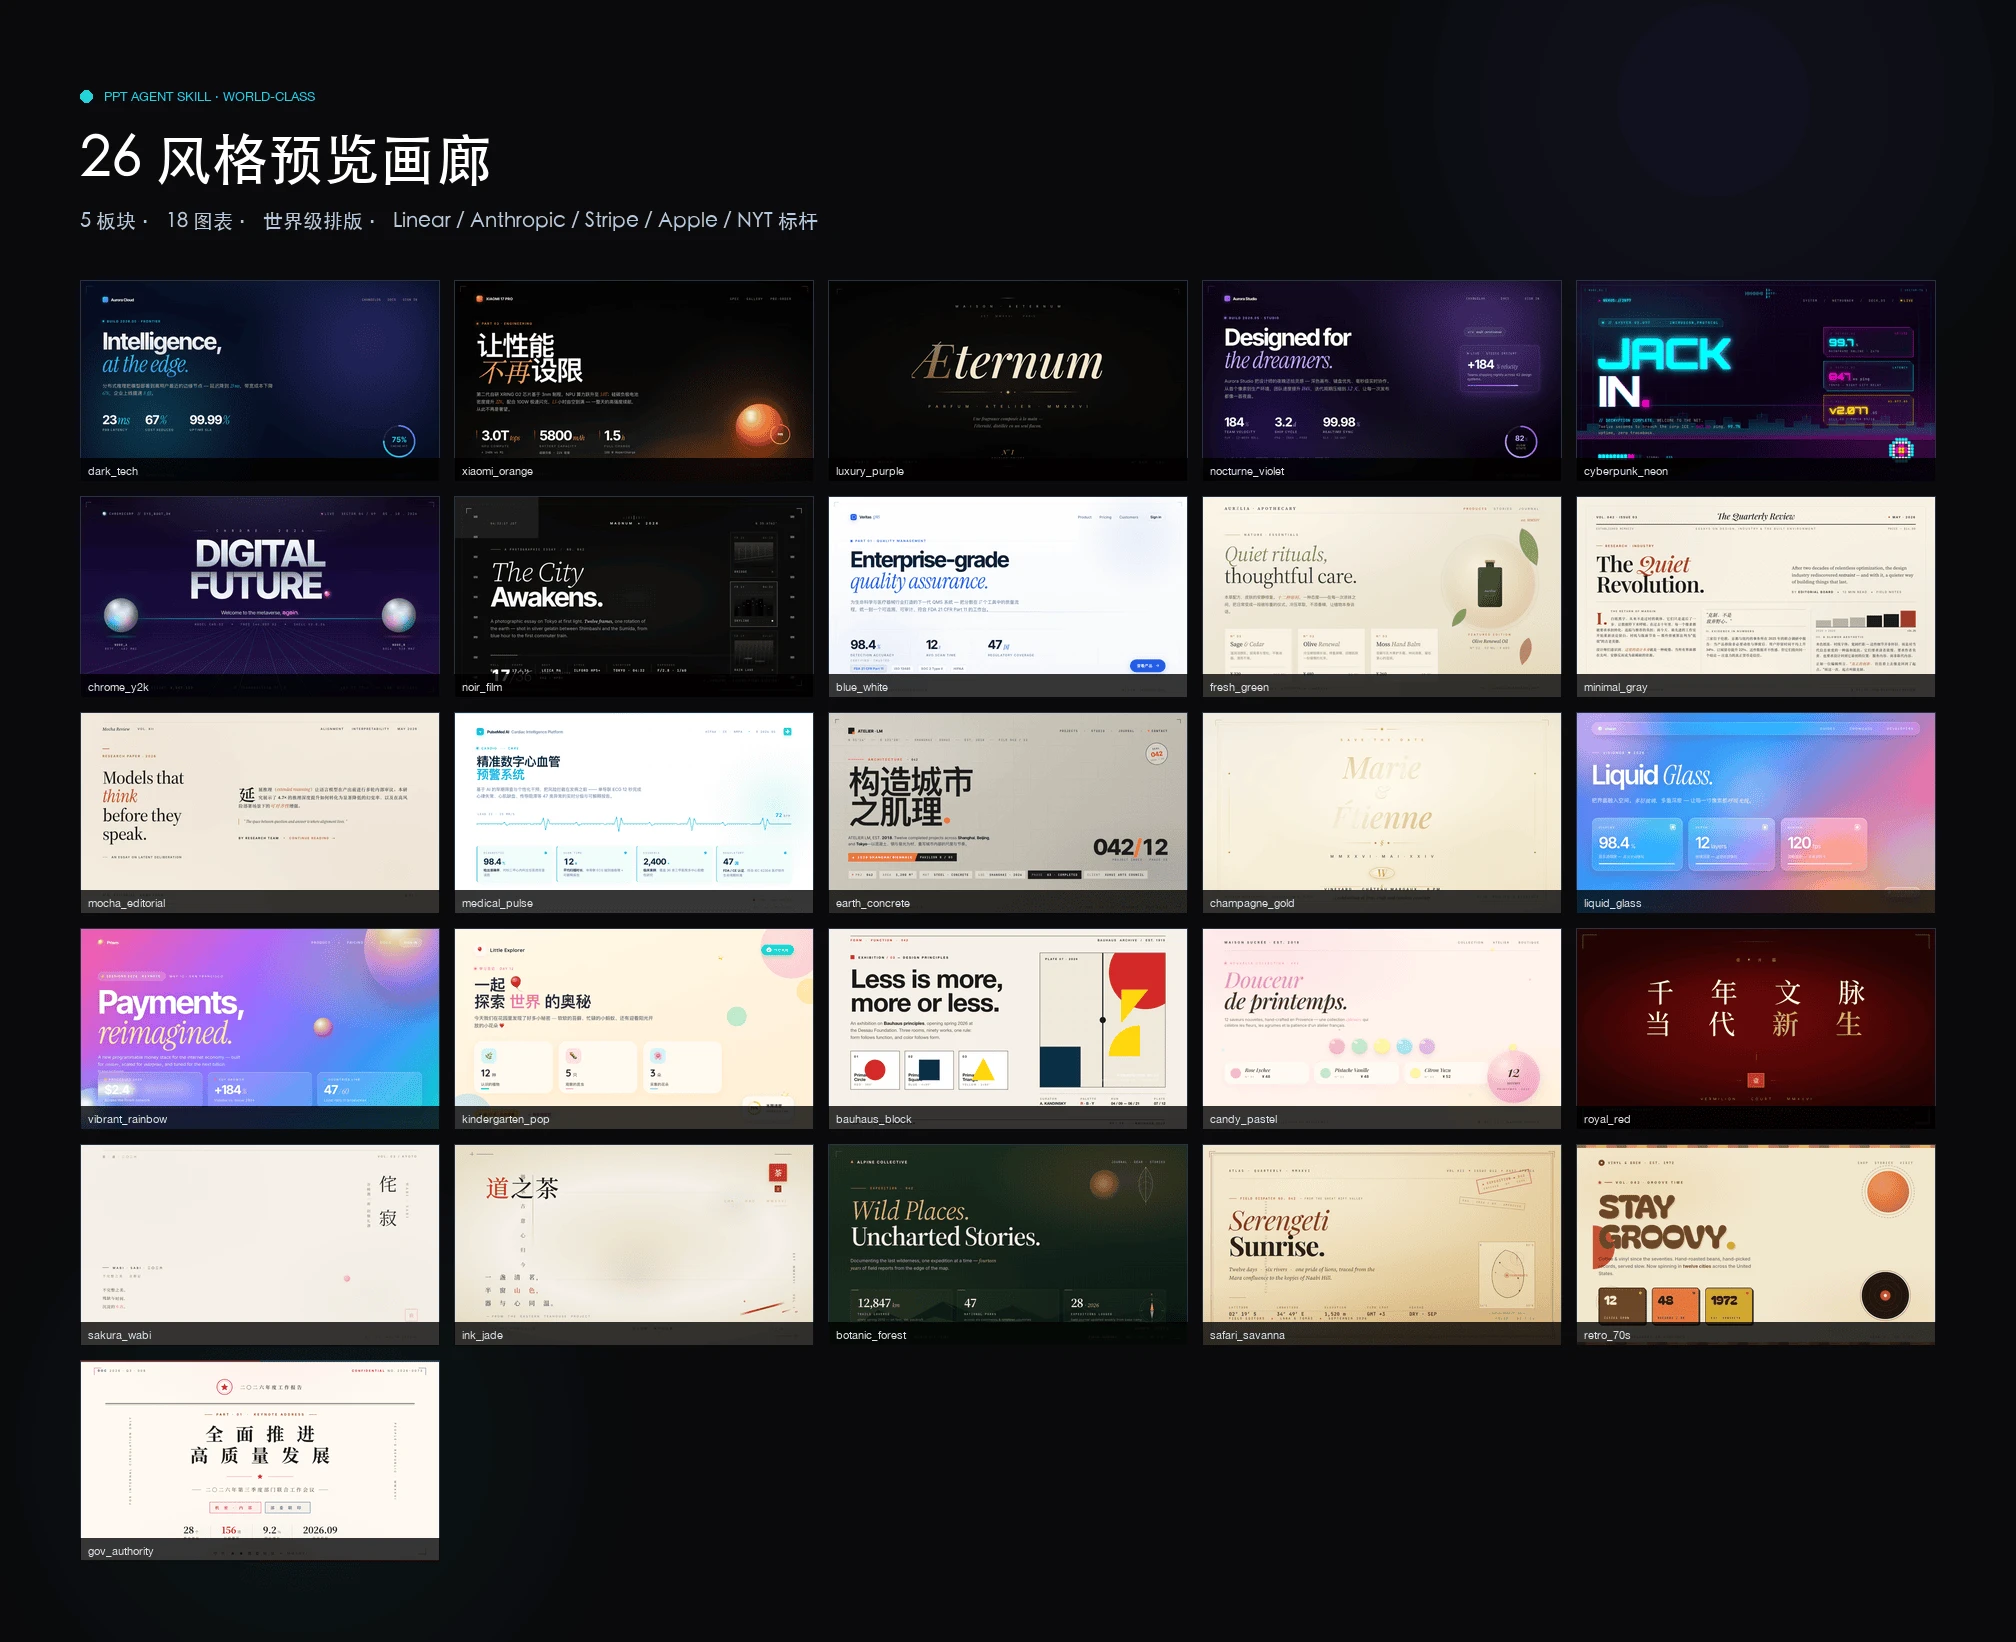2016x1642 pixels.
Task: Click the vibrant_rainbow Payments reimagined thumbnail
Action: click(260, 1028)
